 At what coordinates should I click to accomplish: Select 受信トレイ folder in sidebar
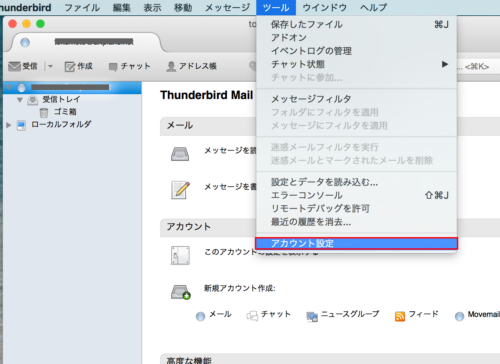click(x=61, y=99)
